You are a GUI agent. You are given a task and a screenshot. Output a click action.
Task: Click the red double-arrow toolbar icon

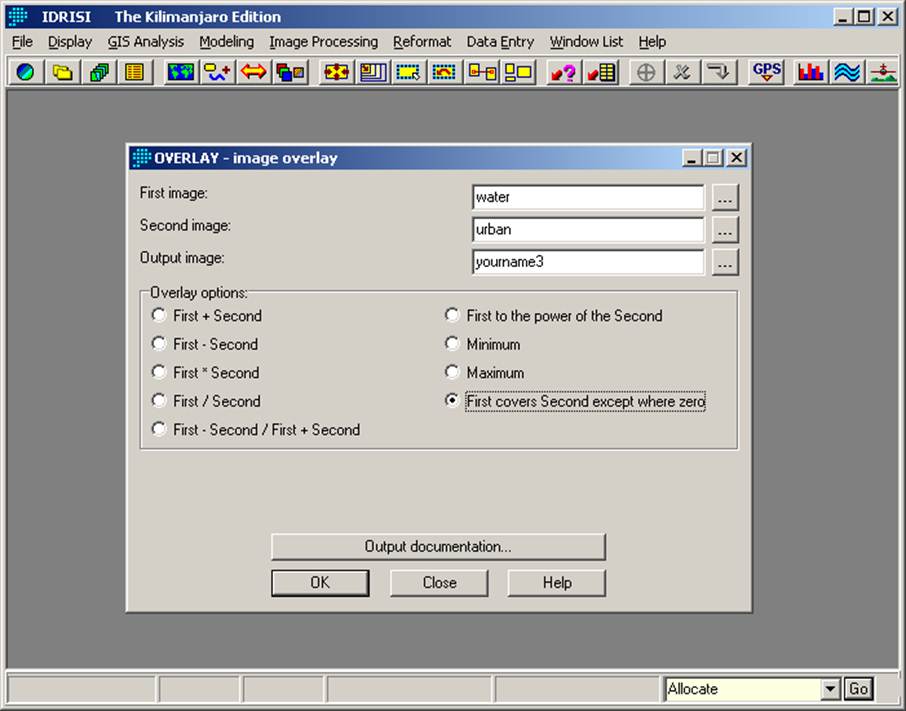point(254,72)
